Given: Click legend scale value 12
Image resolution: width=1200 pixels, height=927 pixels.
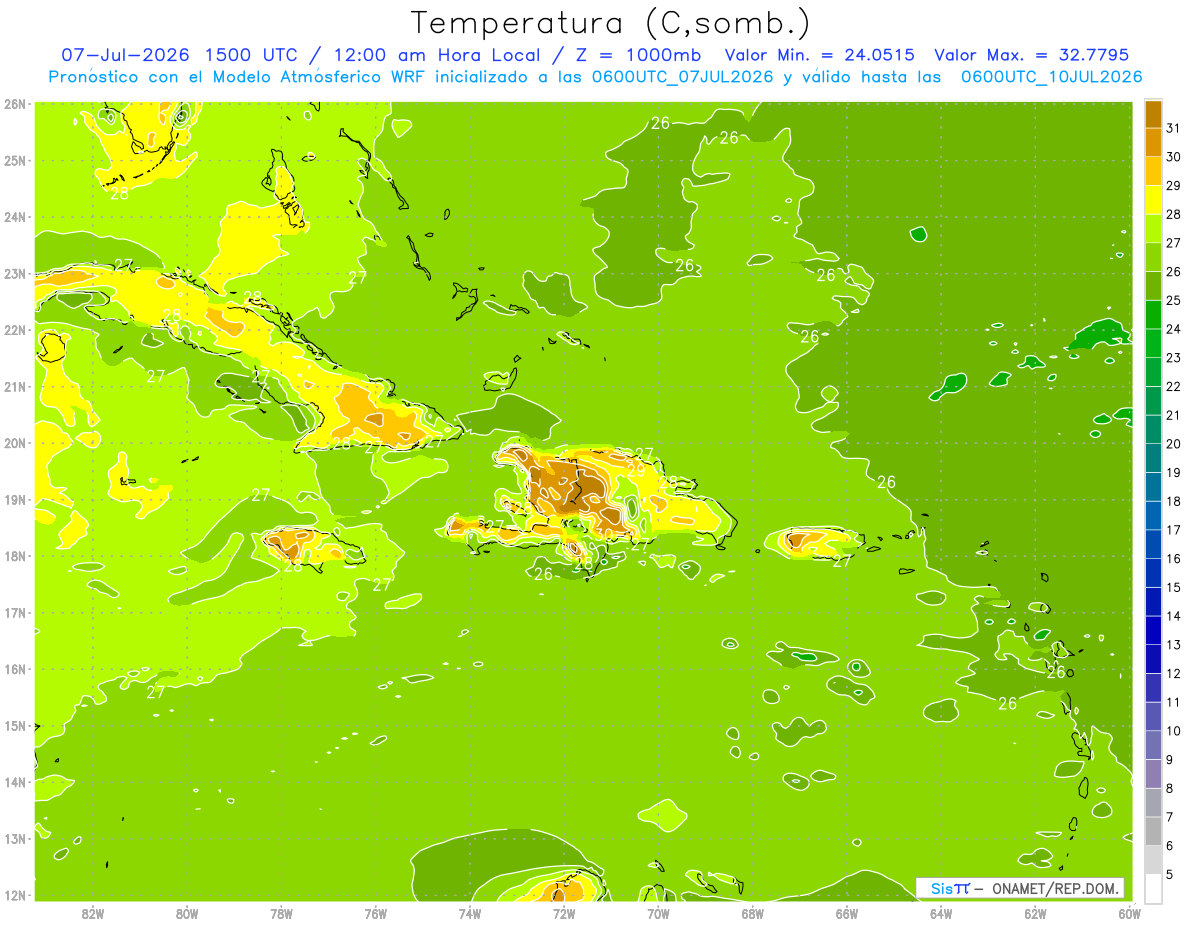Looking at the screenshot, I should point(1173,674).
